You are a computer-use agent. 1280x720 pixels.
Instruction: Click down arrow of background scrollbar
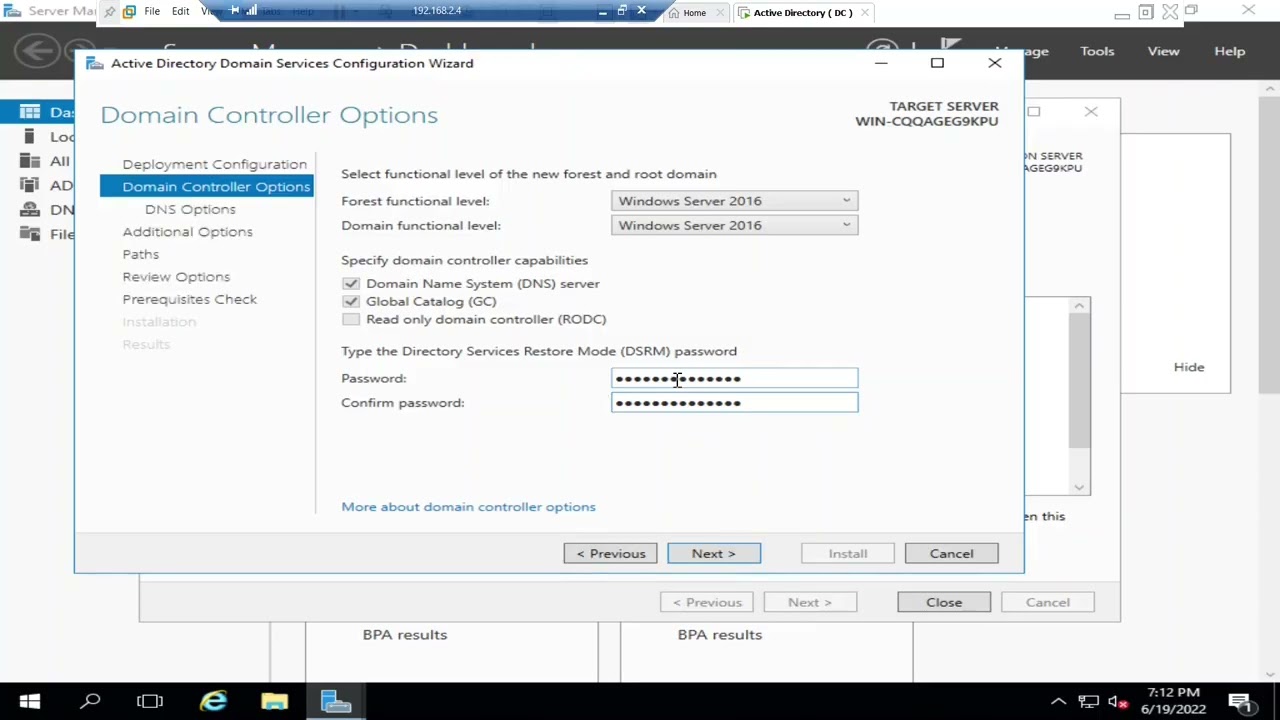tap(1079, 487)
